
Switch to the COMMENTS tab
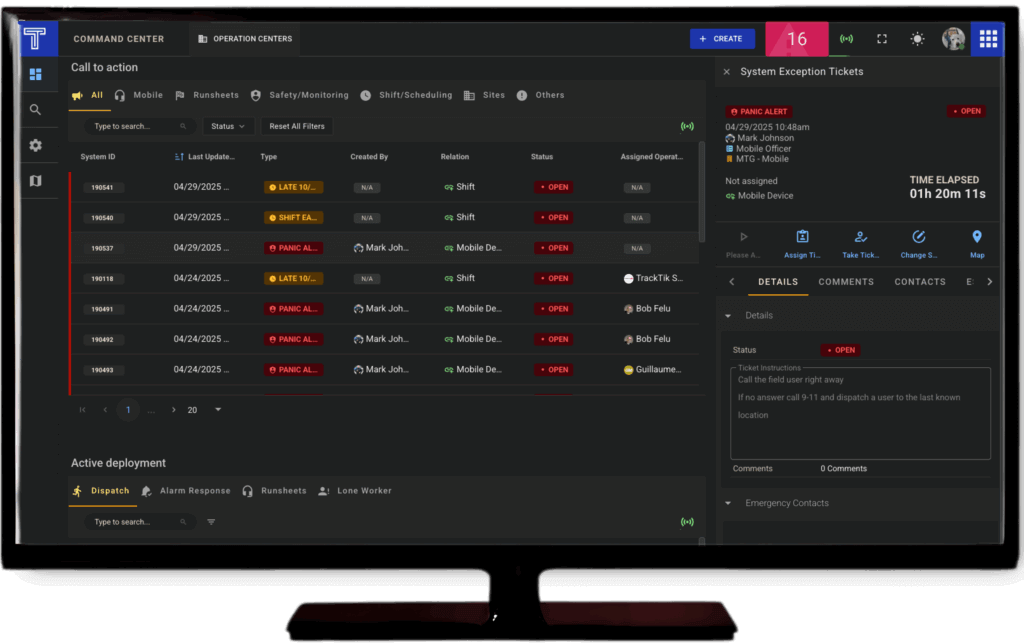(846, 282)
